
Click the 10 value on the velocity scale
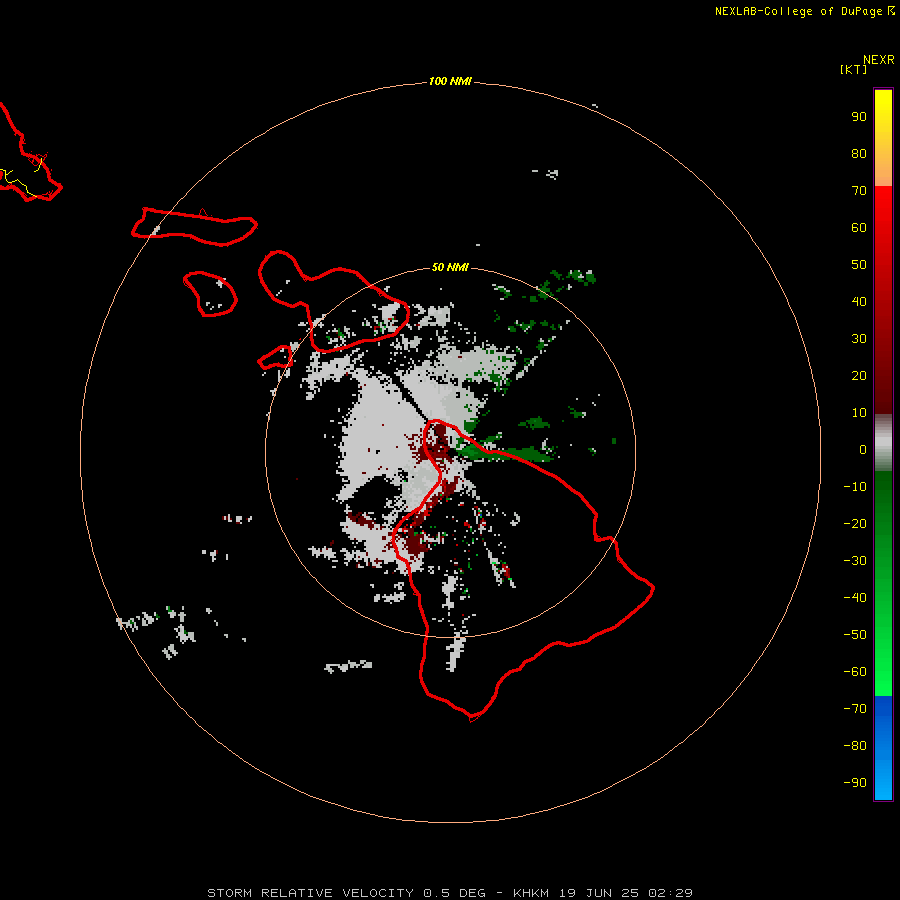pyautogui.click(x=859, y=413)
